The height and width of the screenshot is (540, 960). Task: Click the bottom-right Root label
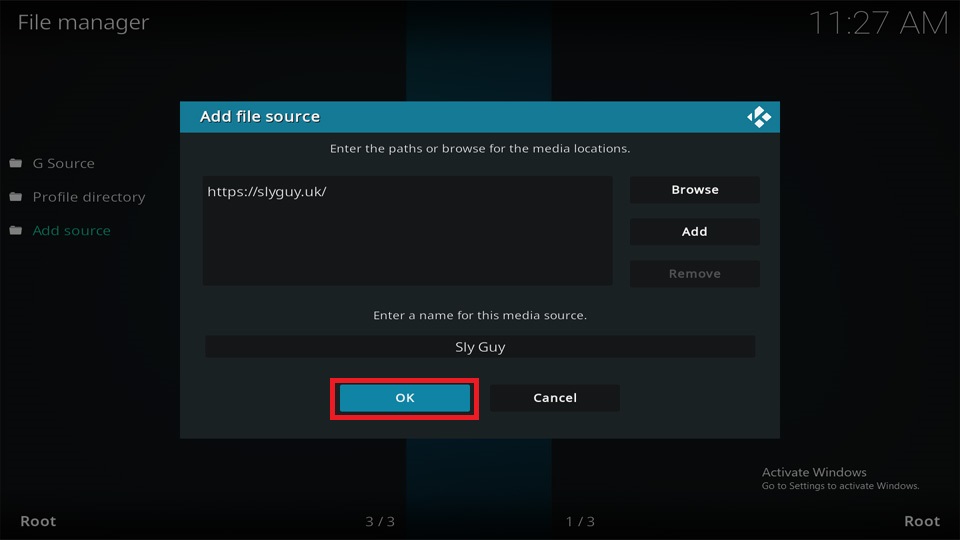922,521
